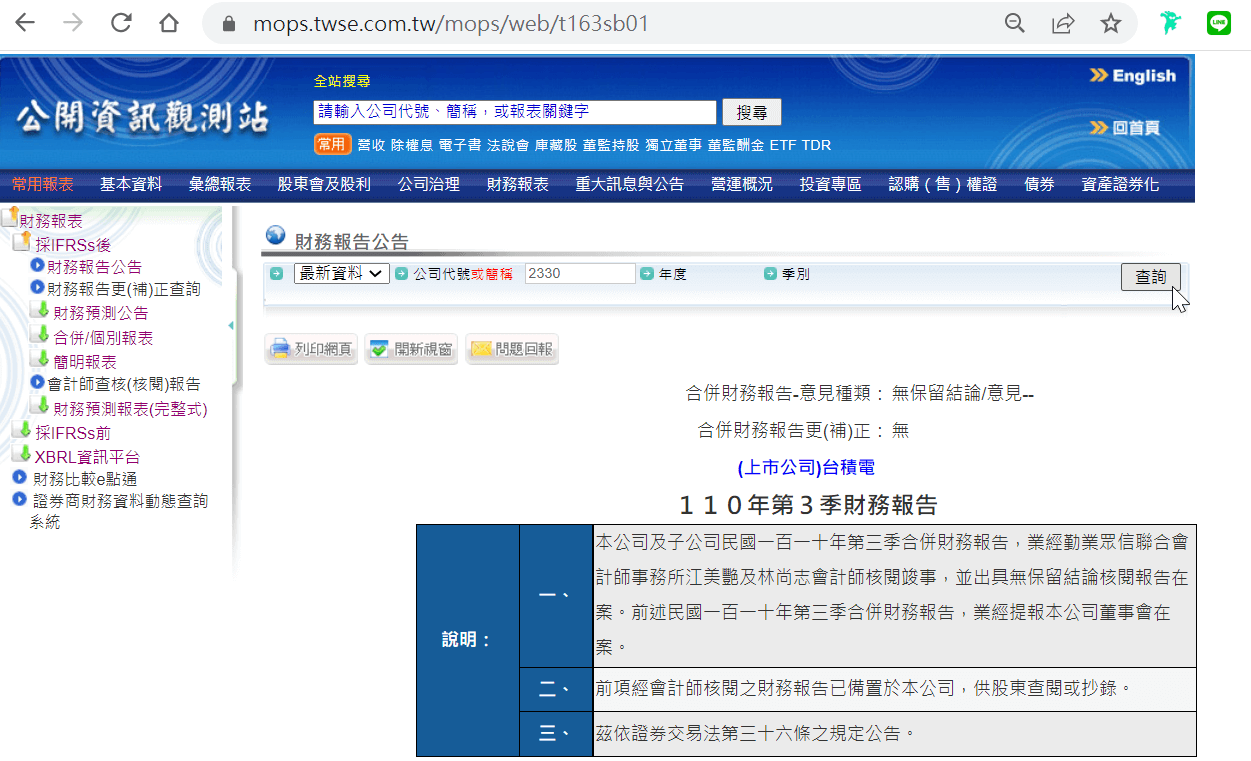This screenshot has height=761, width=1251.
Task: Click 公開資訊觀測站 site logo
Action: 143,119
